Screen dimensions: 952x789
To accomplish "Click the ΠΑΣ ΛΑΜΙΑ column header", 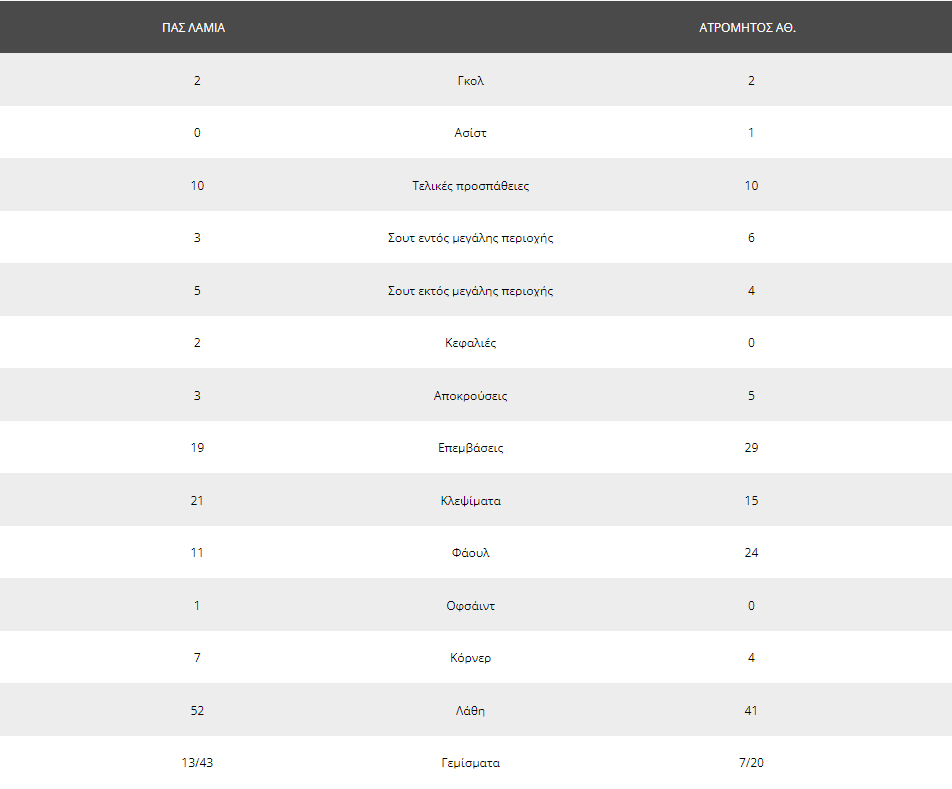I will pos(194,28).
